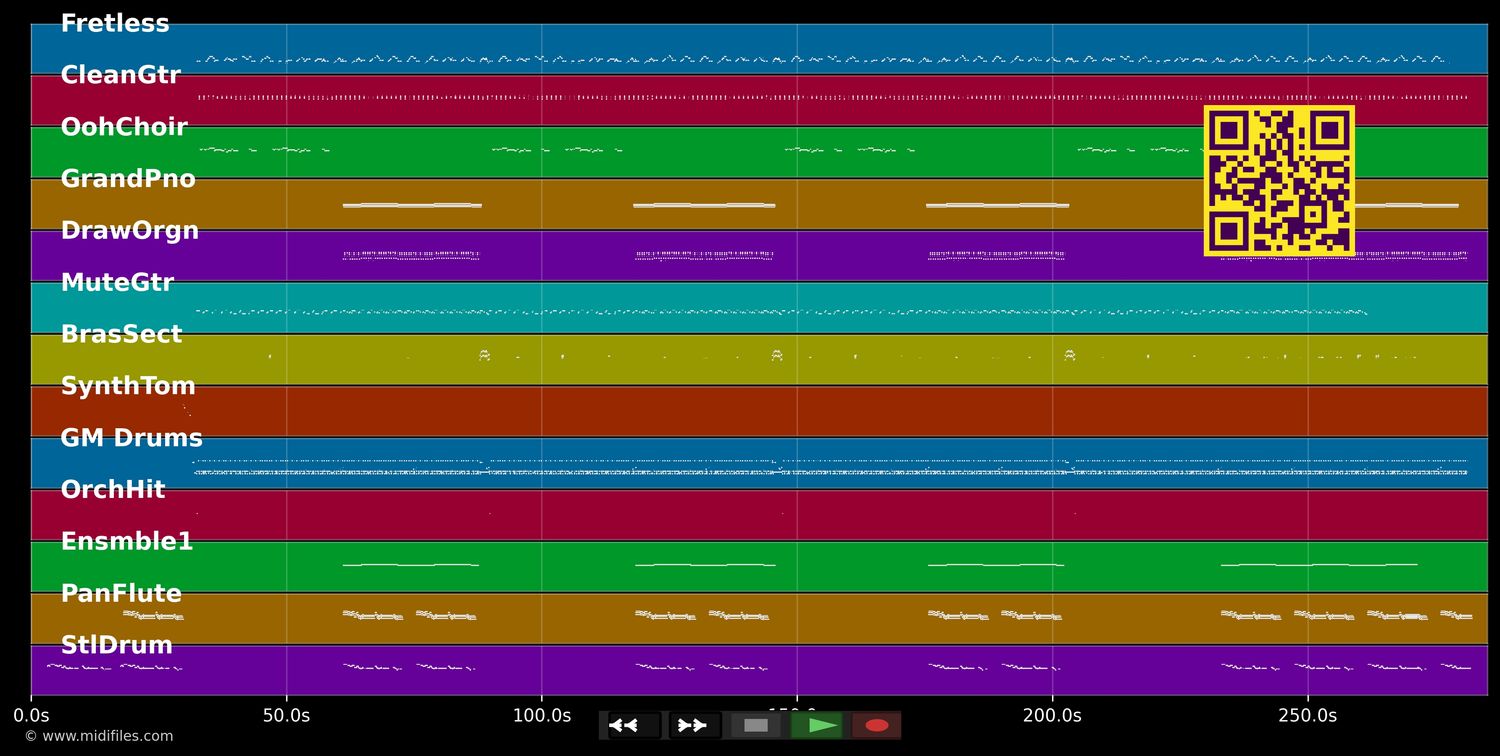Select the OohChoir track label
This screenshot has width=1500, height=756.
pos(124,128)
